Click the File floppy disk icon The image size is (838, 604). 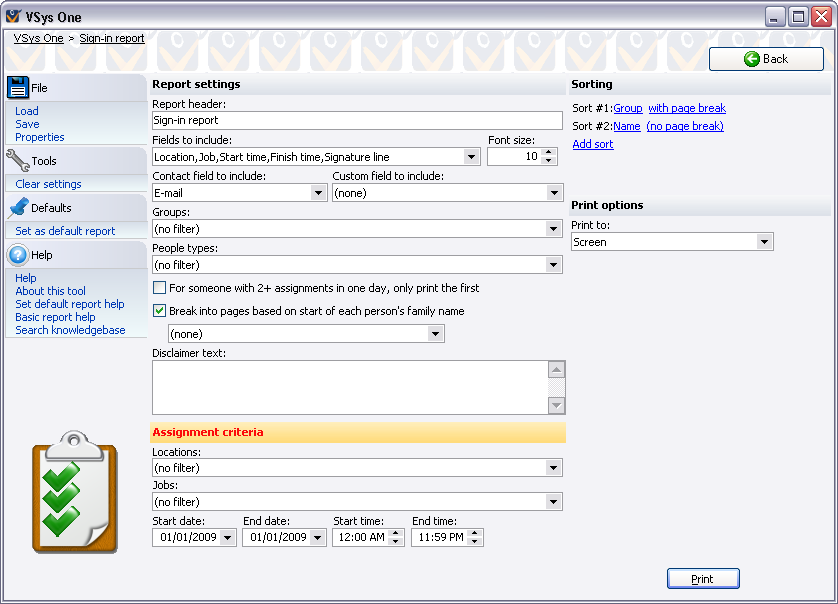click(x=18, y=87)
